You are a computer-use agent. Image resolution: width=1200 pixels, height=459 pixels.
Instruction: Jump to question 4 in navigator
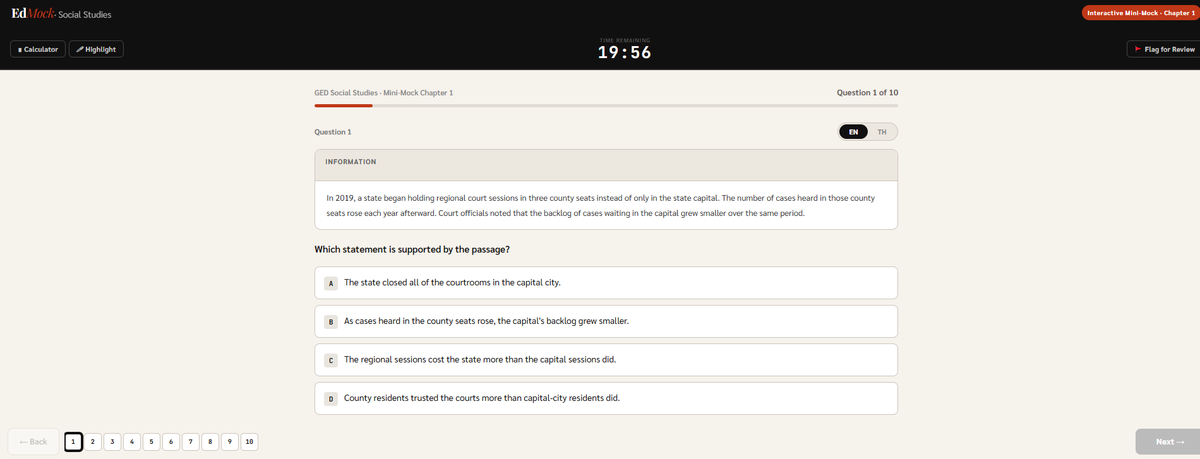coord(132,442)
